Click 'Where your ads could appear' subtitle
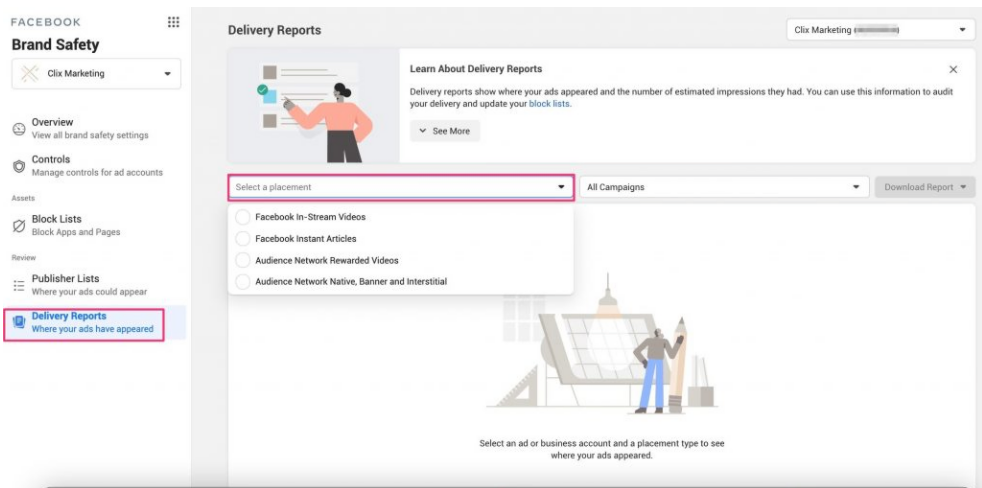982x488 pixels. click(x=90, y=292)
